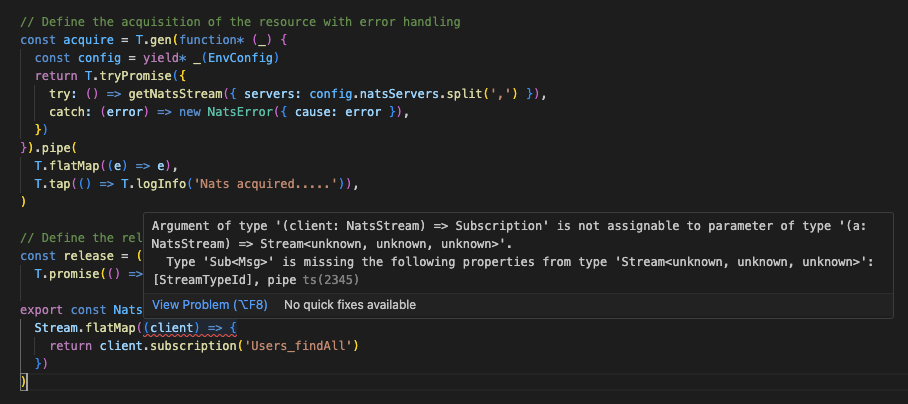Click the 'Define the rel' comment line
Viewport: 908px width, 404px height.
coord(81,238)
